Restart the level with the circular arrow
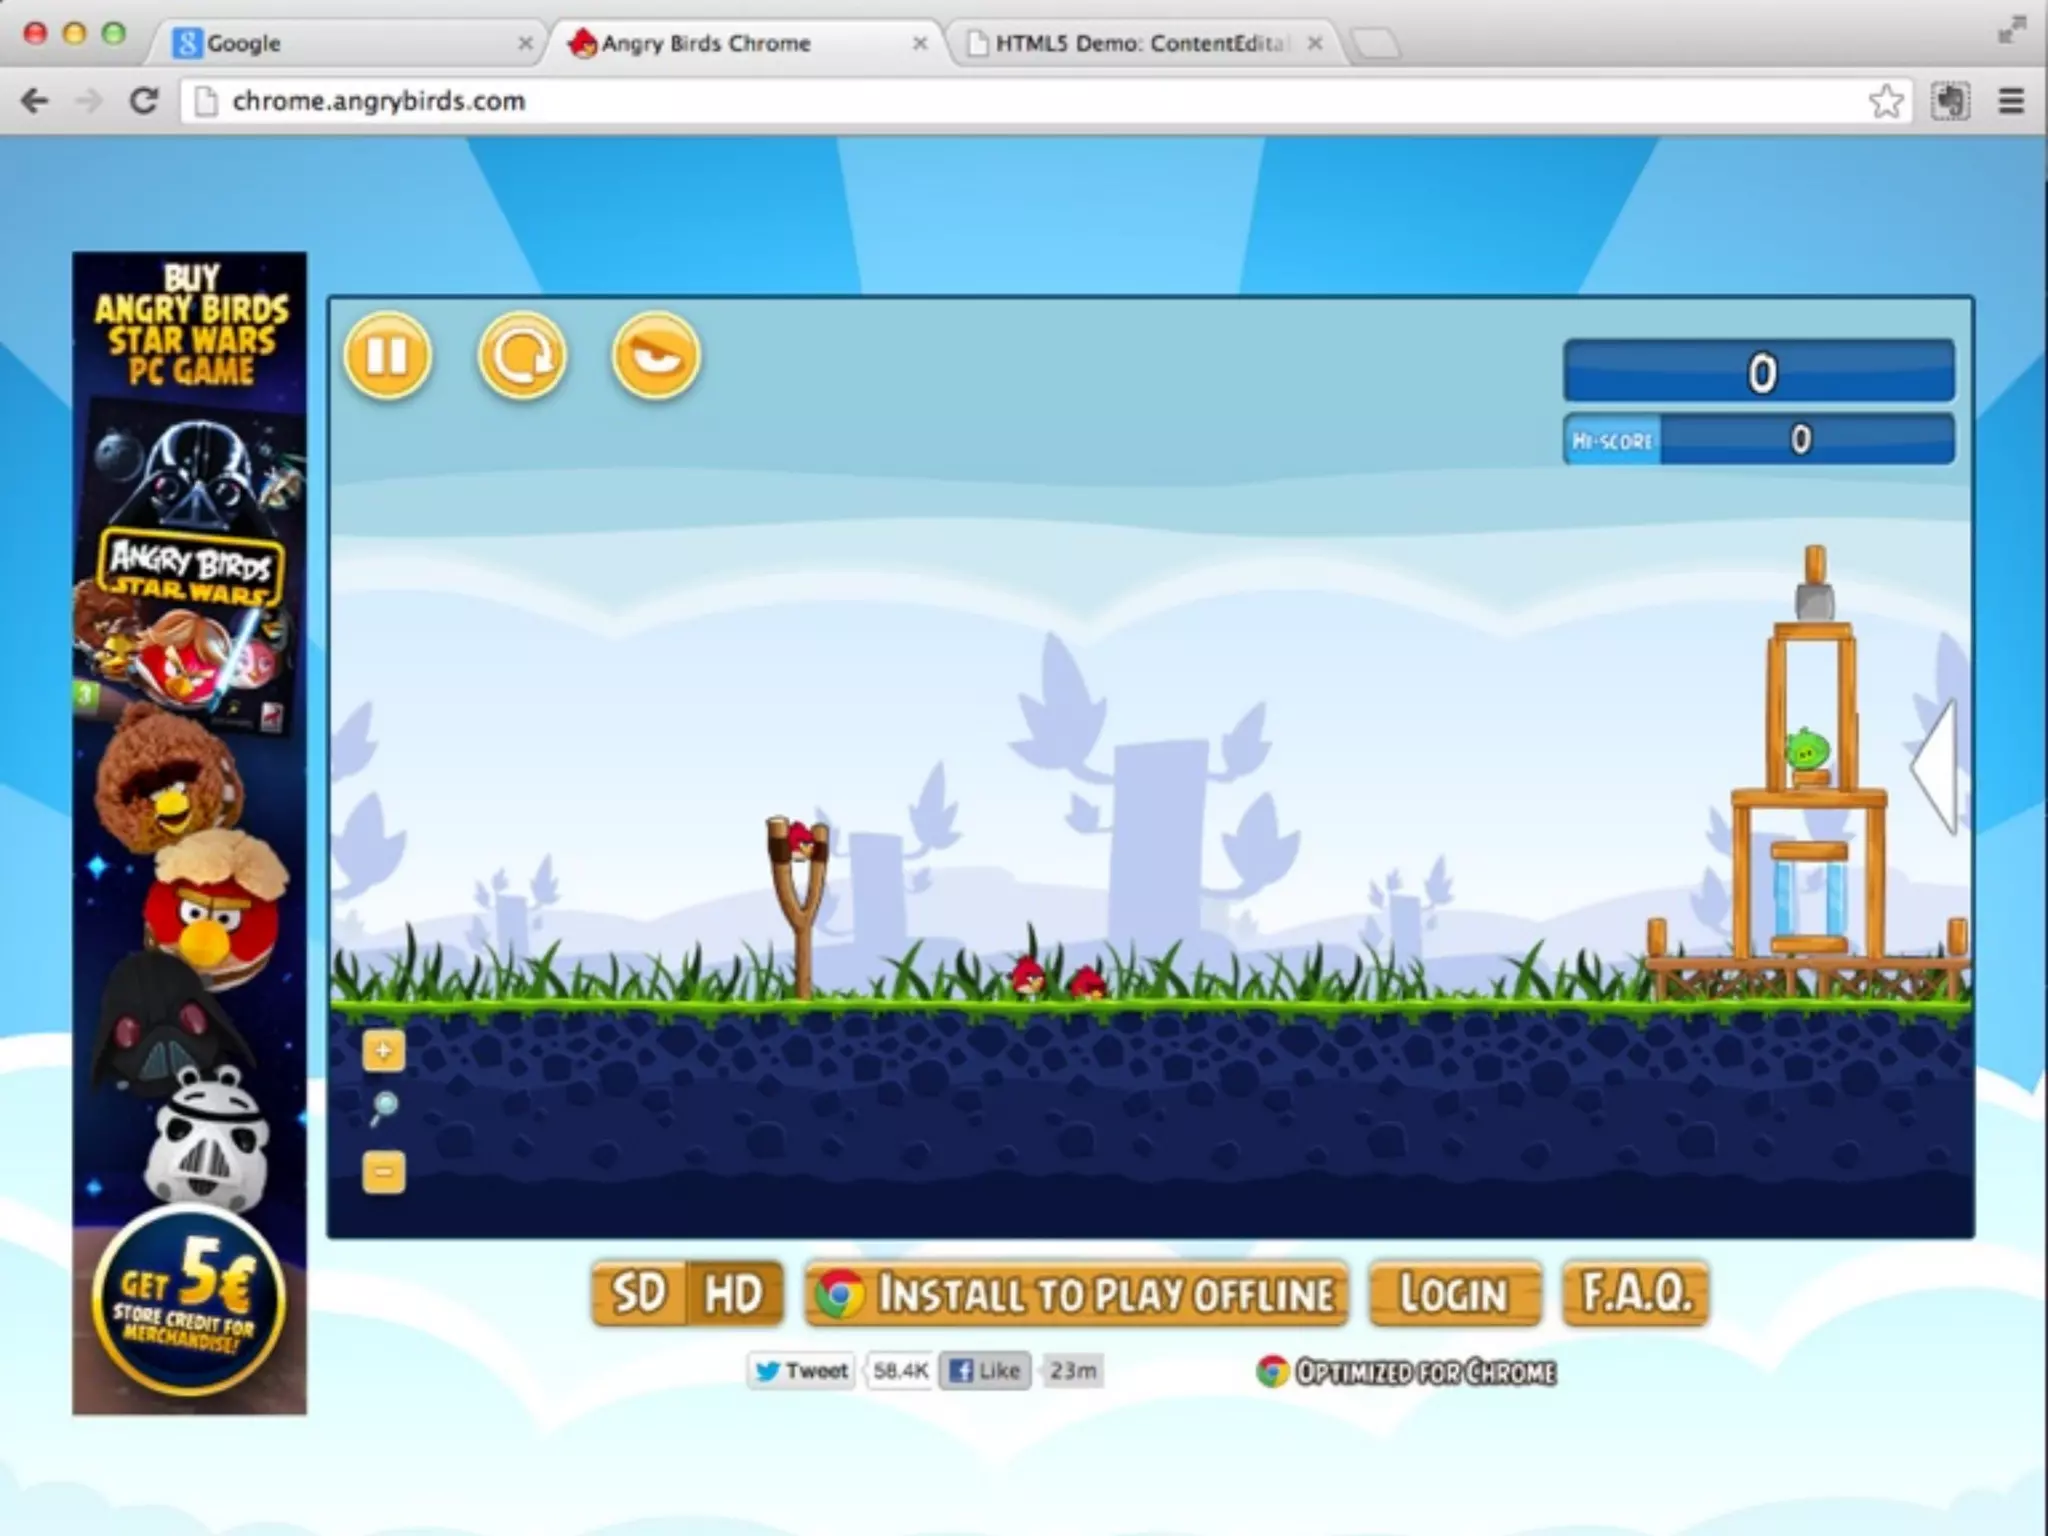The image size is (2048, 1536). pos(522,356)
